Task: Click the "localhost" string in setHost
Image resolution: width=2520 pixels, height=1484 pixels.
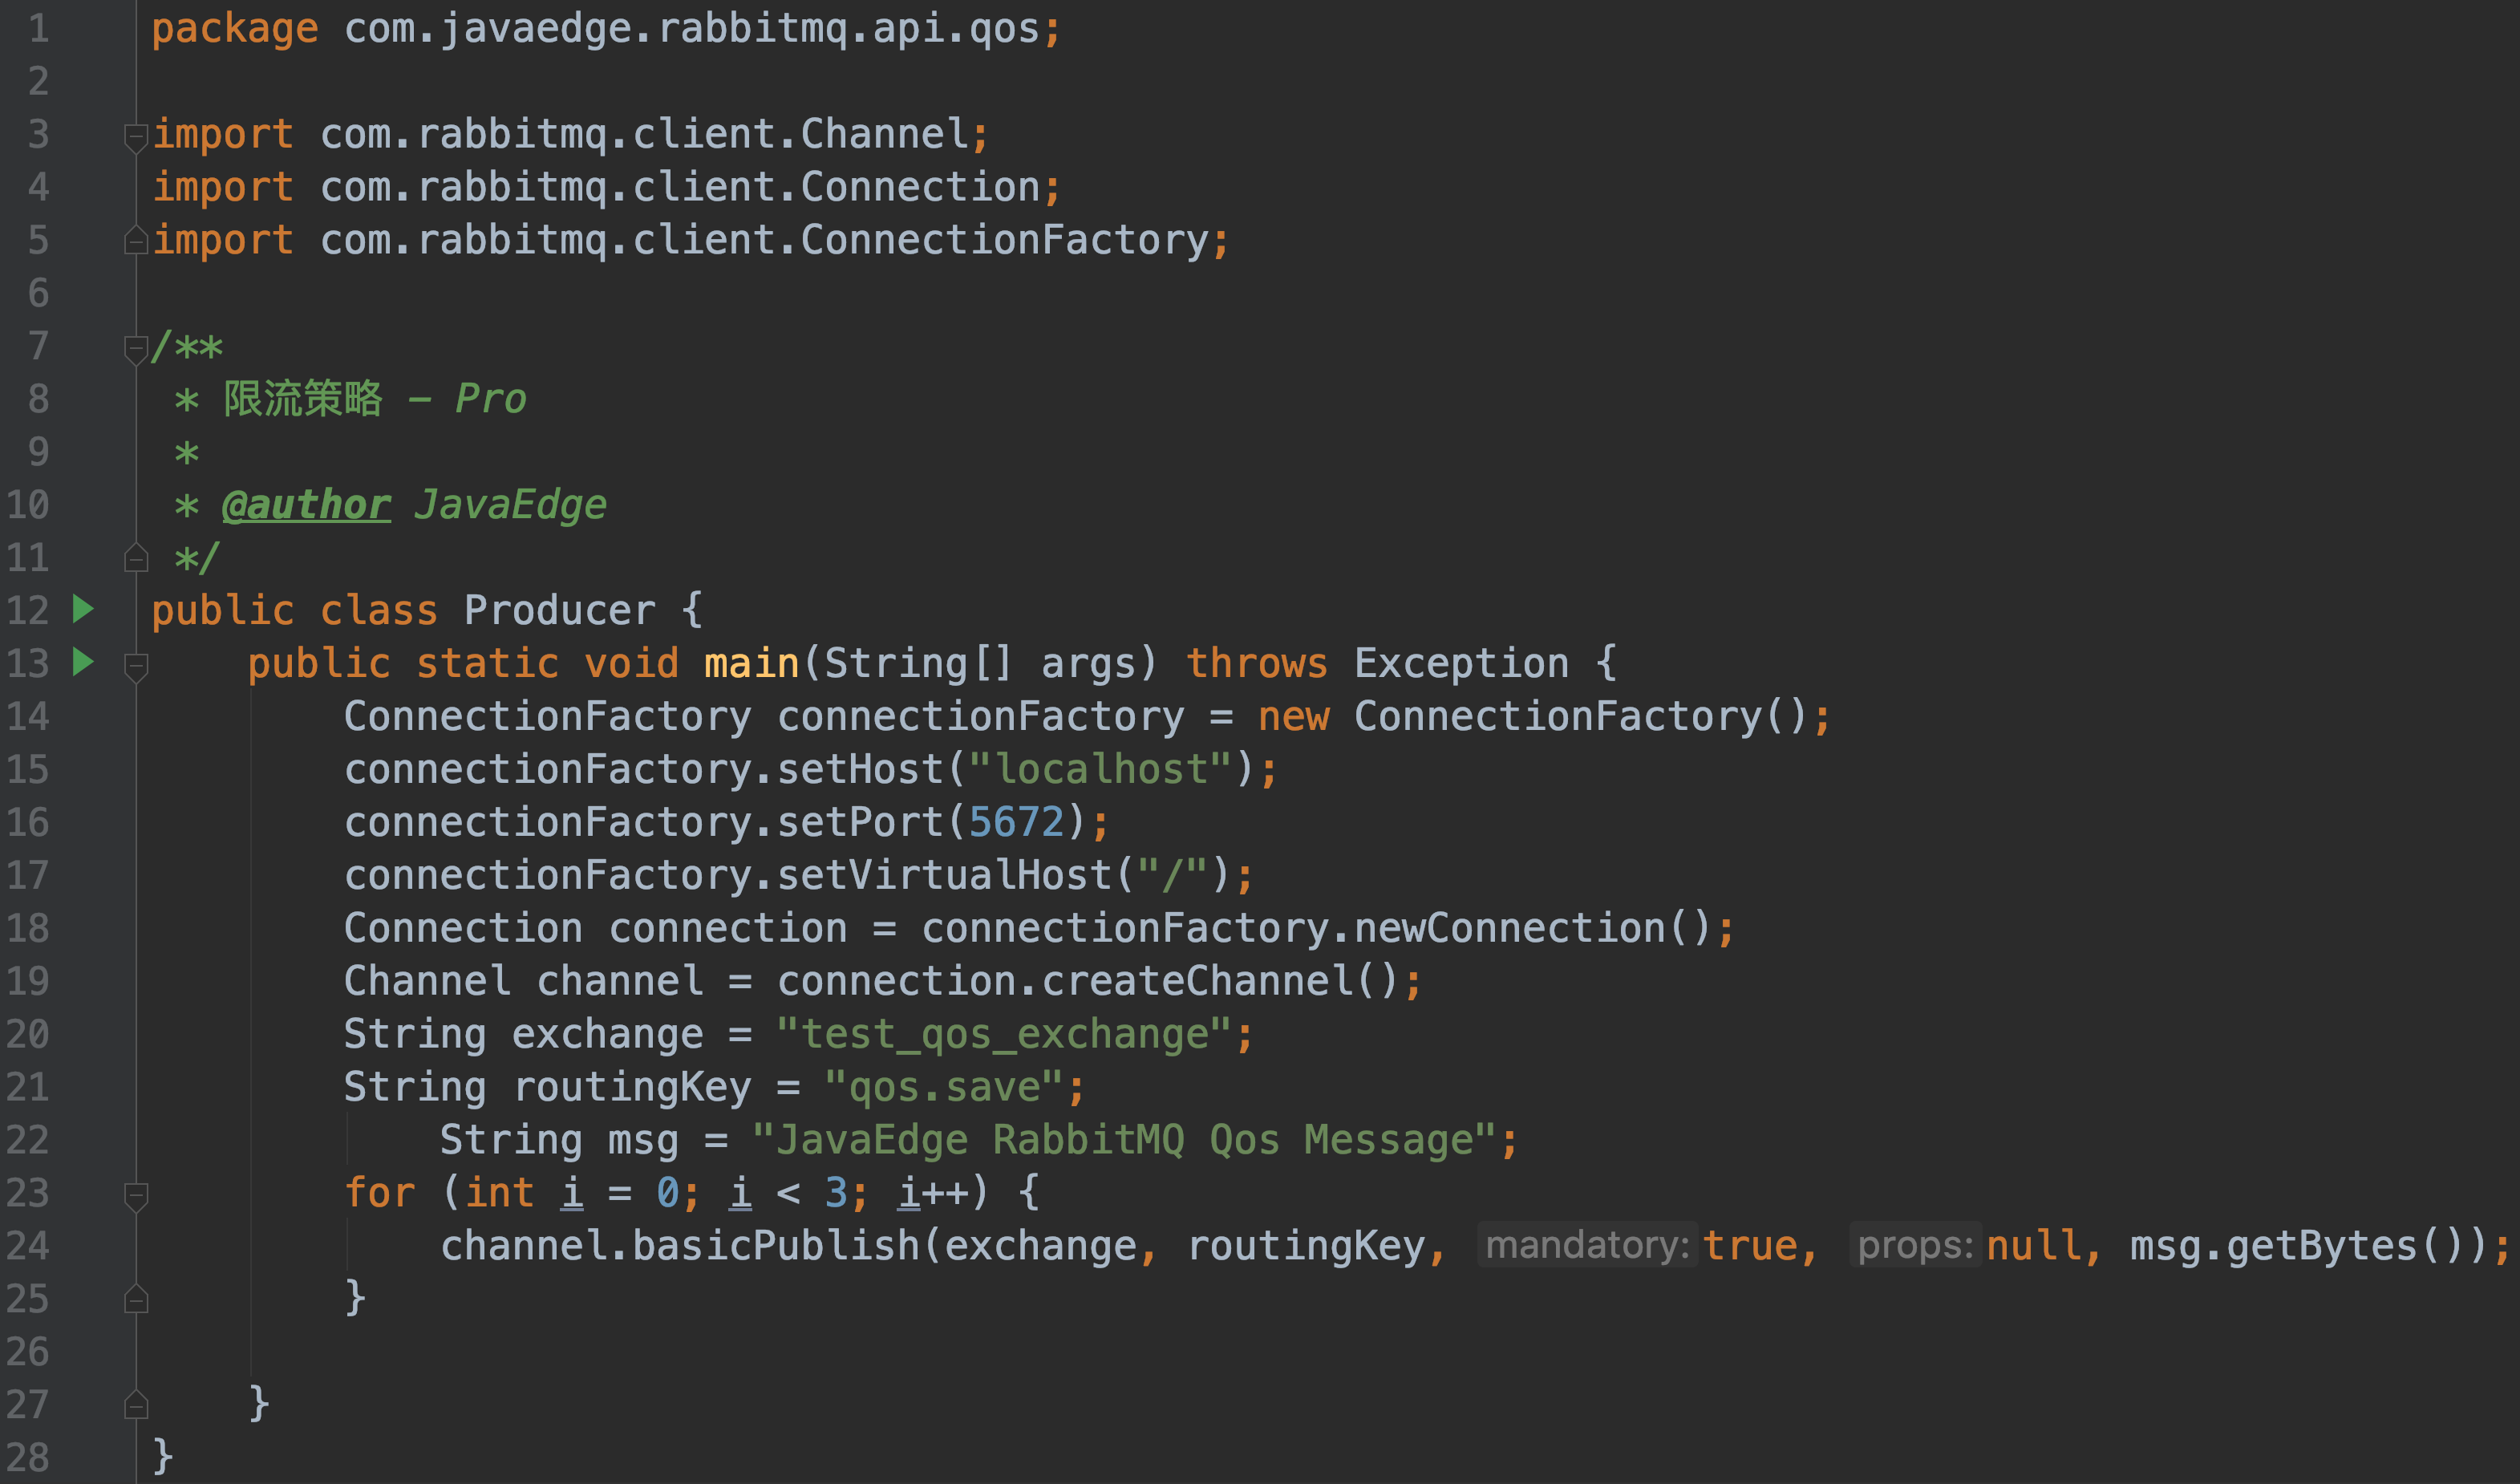Action: pyautogui.click(x=1099, y=769)
